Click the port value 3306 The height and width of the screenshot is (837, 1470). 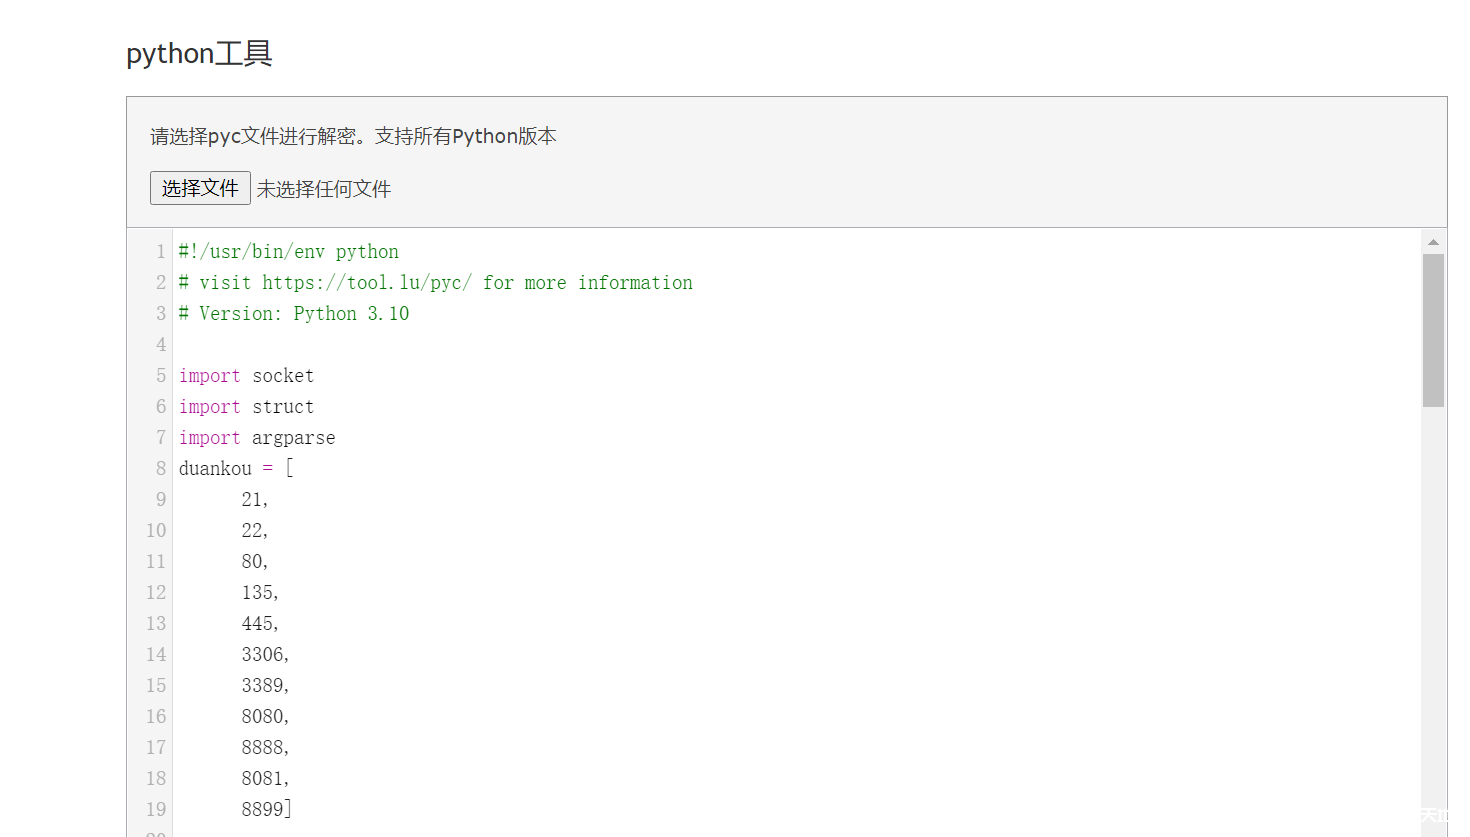pos(263,654)
